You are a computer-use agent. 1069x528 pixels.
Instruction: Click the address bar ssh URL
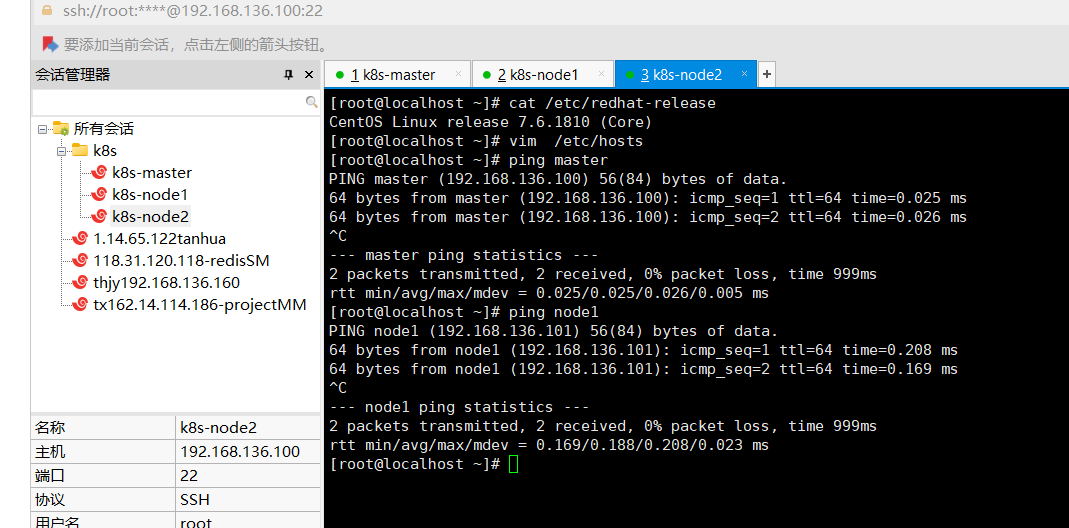point(192,11)
